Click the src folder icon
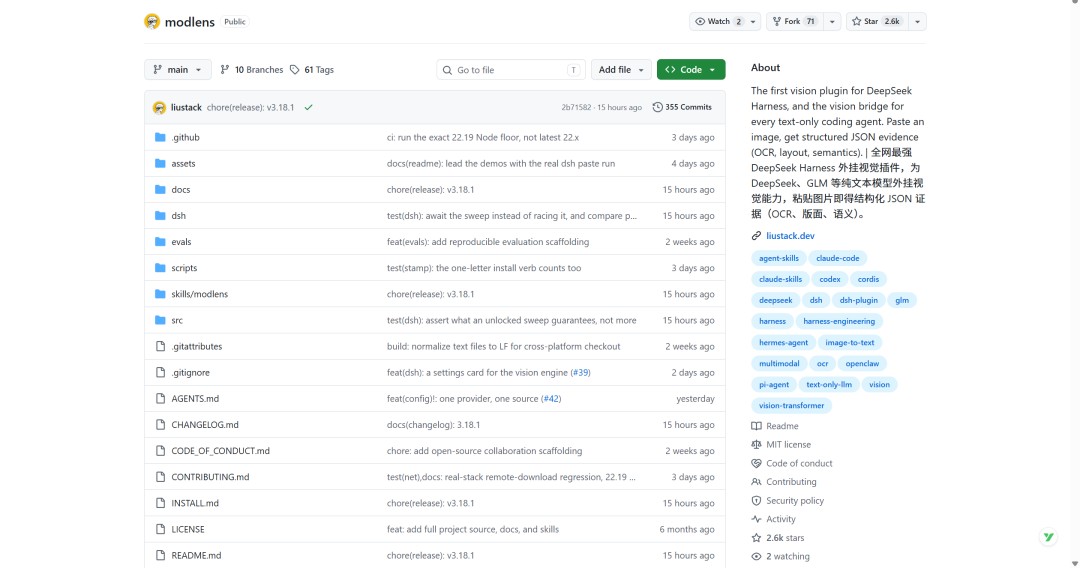The width and height of the screenshot is (1080, 568). coord(160,320)
